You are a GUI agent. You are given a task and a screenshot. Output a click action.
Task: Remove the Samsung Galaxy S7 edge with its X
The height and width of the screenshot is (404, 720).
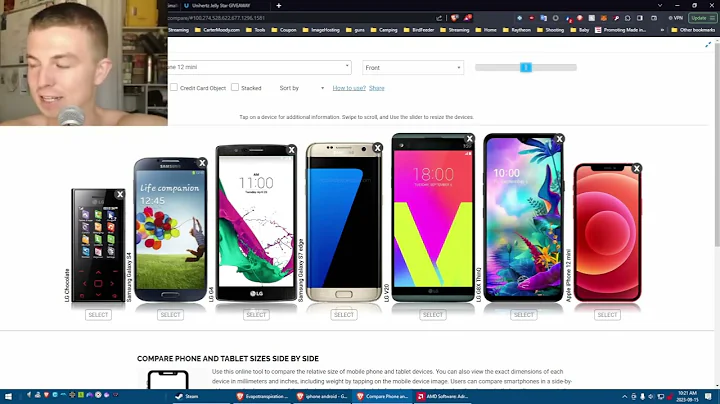377,147
